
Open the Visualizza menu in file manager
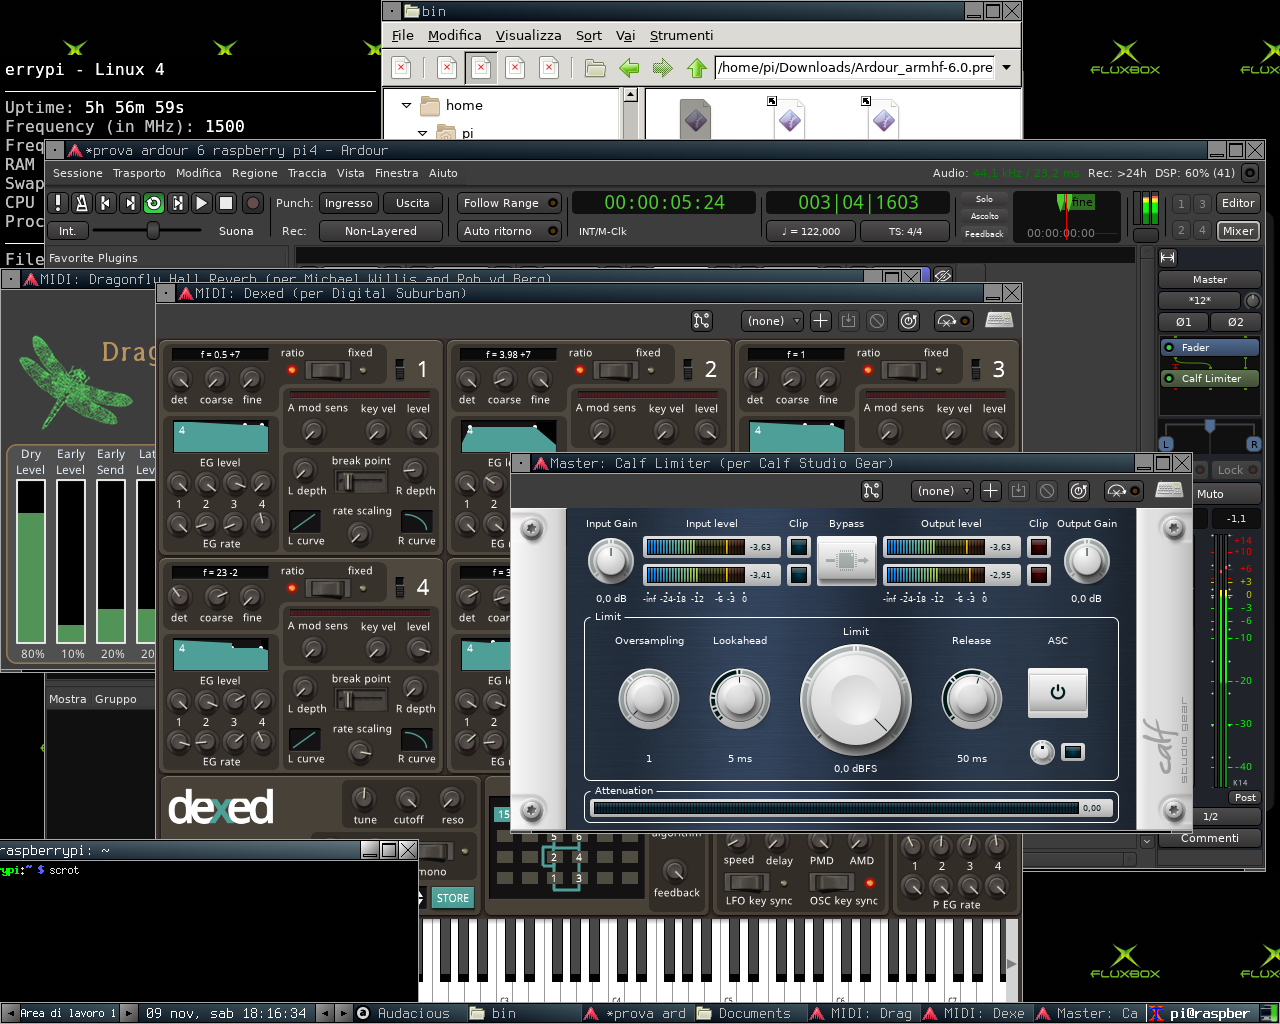529,35
